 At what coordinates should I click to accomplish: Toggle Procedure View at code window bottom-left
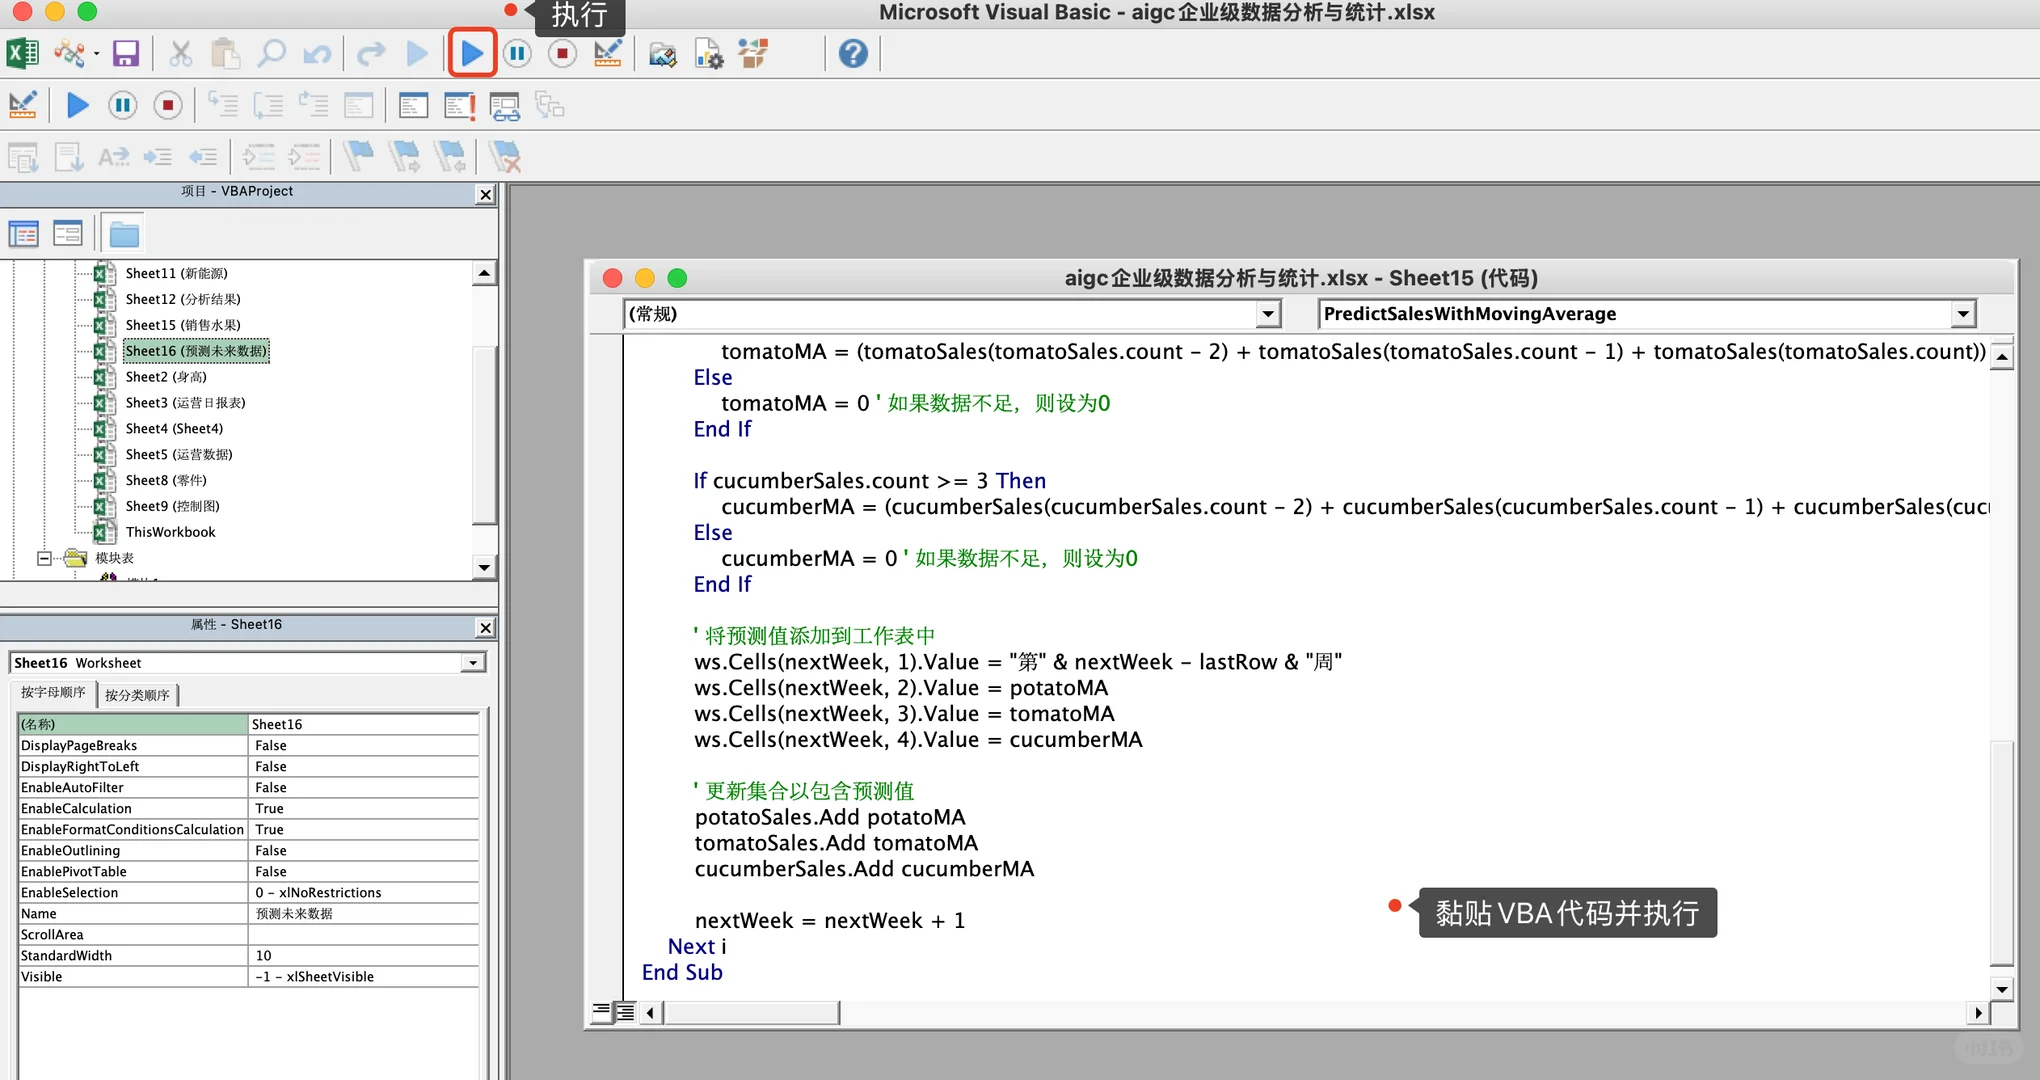coord(601,1012)
